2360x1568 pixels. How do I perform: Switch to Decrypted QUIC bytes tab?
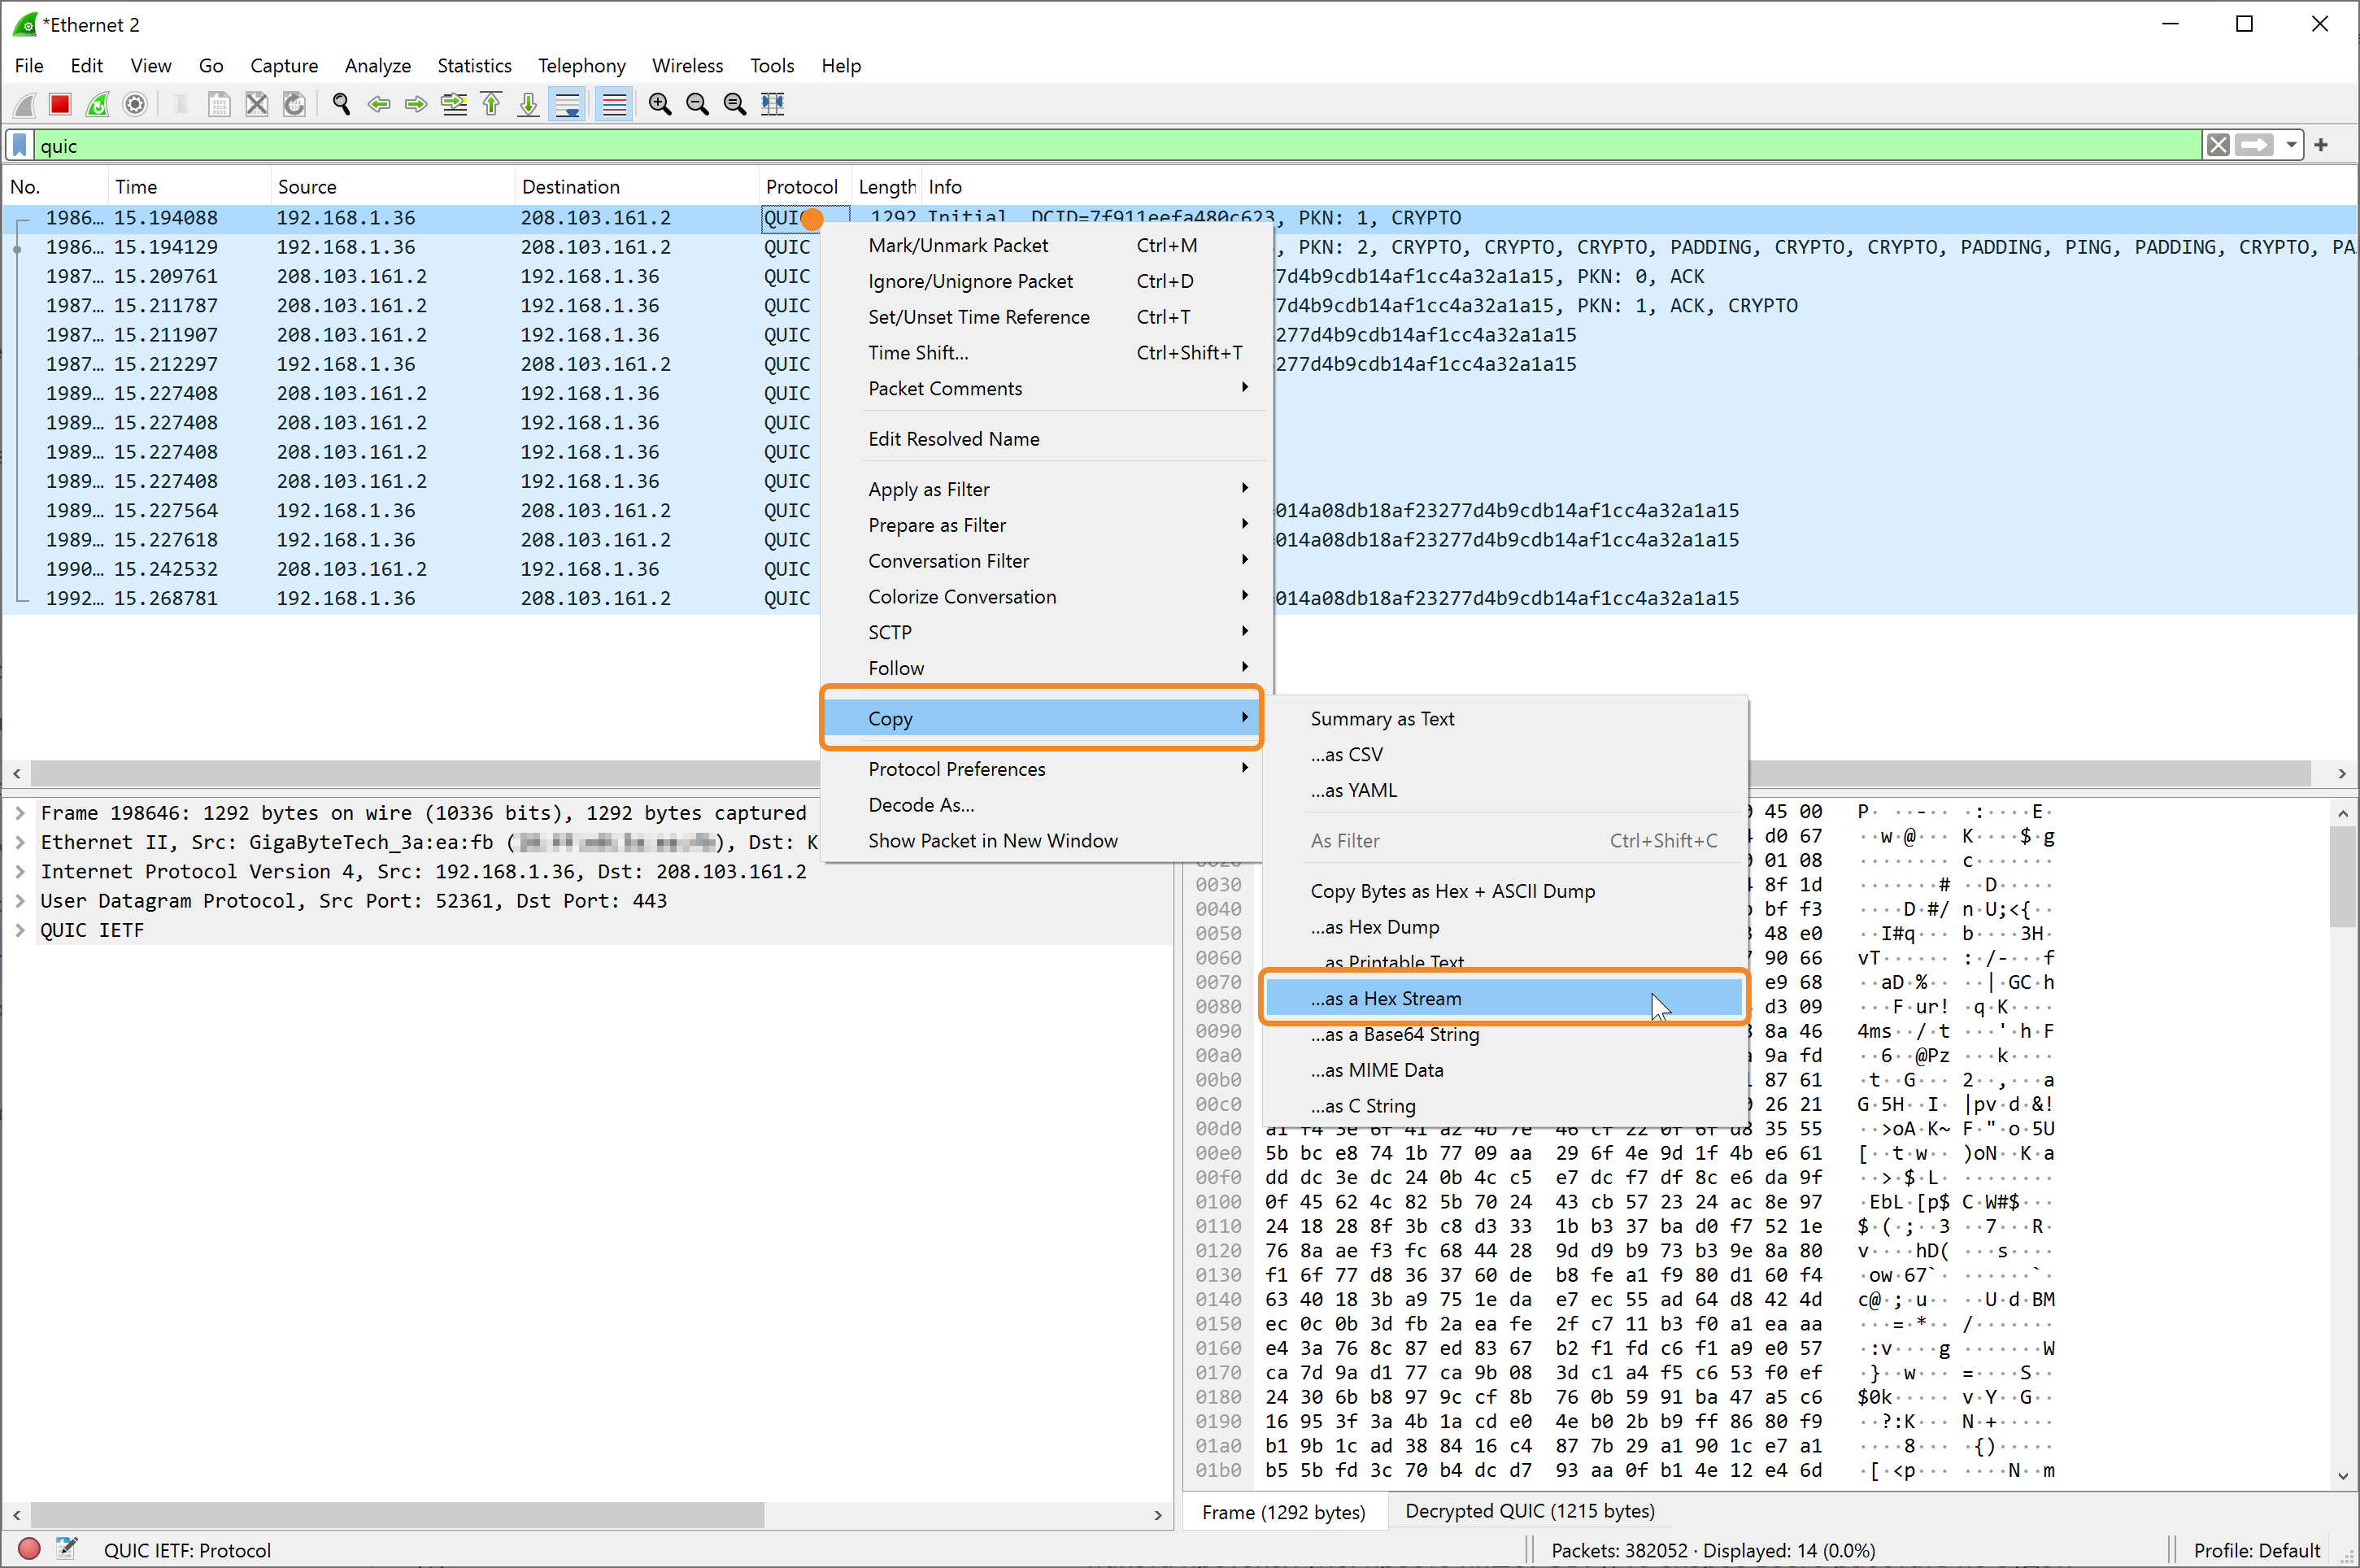pyautogui.click(x=1530, y=1511)
